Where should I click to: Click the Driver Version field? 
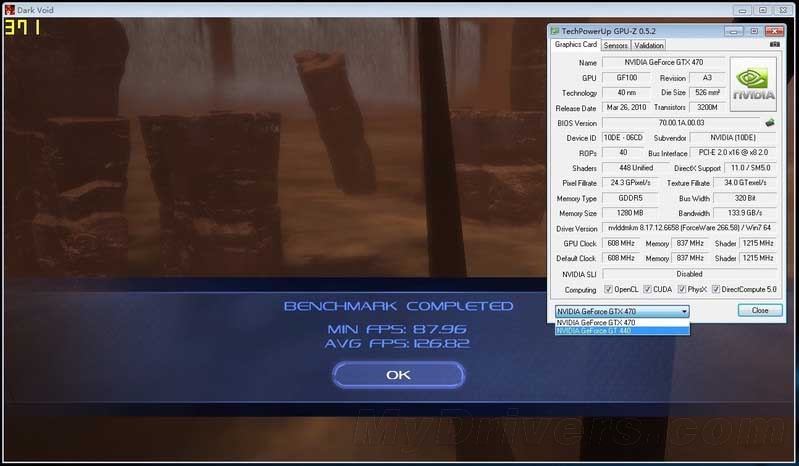tap(689, 228)
